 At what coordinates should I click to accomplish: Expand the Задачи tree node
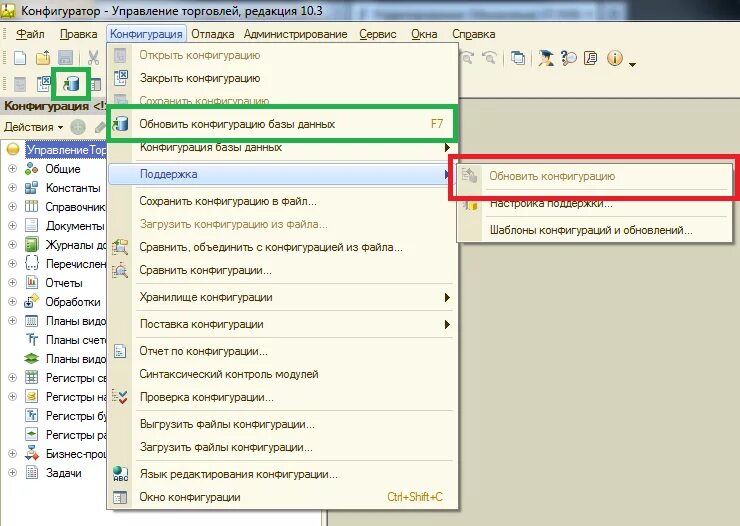(13, 472)
